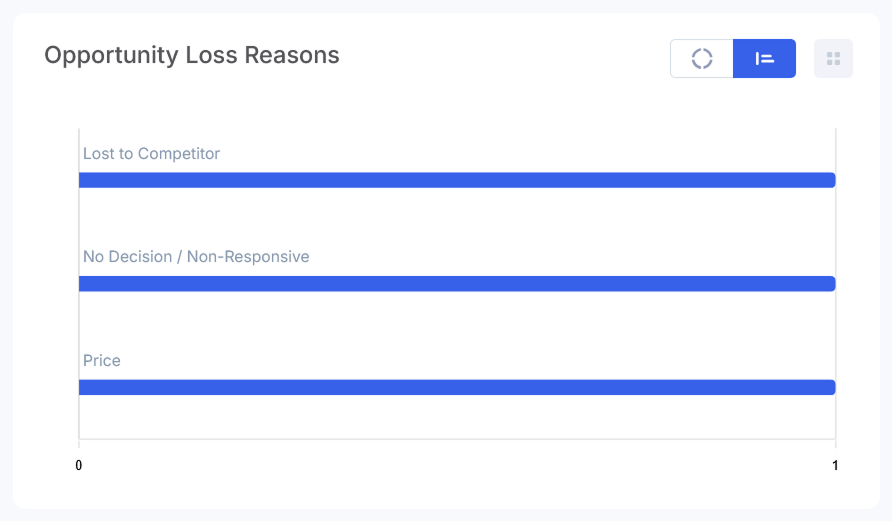This screenshot has width=892, height=521.
Task: Click empty plot area above Lost to Competitor label
Action: (456, 140)
